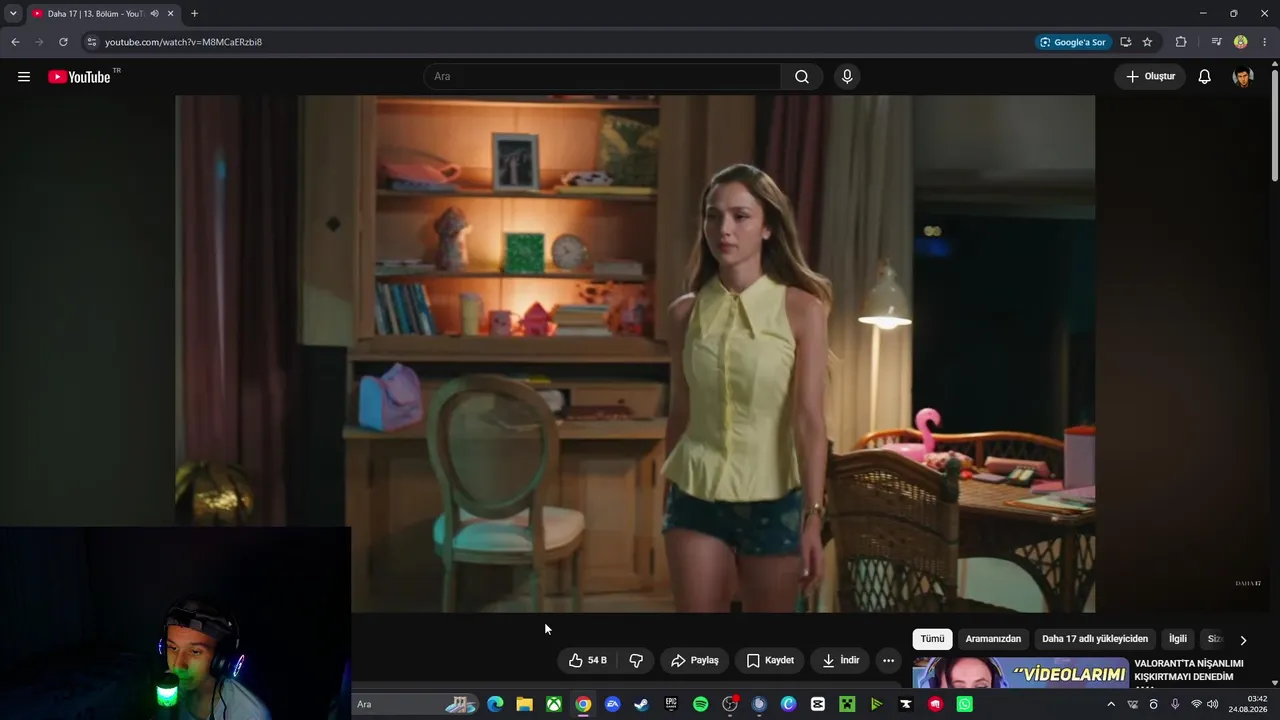Bookmark this page with the star icon
Viewport: 1280px width, 720px height.
[1147, 42]
